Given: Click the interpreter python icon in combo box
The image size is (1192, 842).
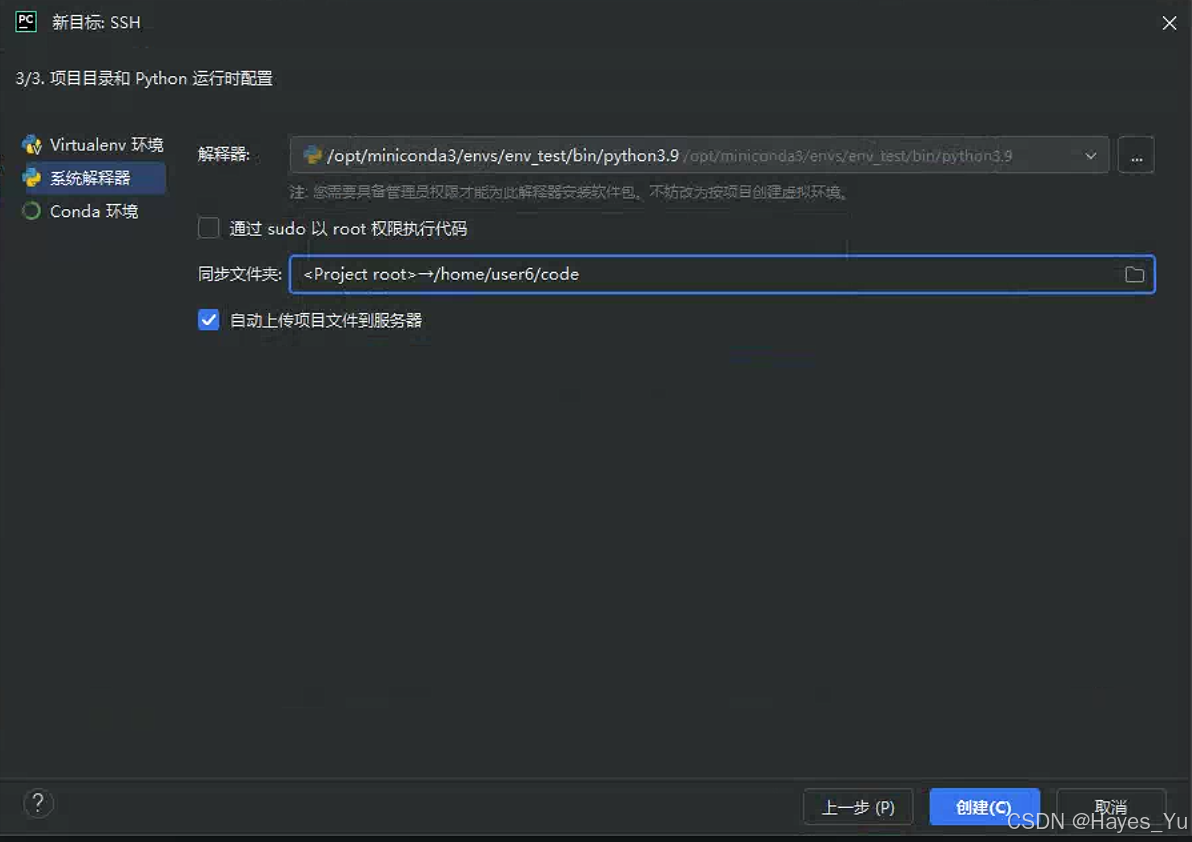Looking at the screenshot, I should 312,155.
